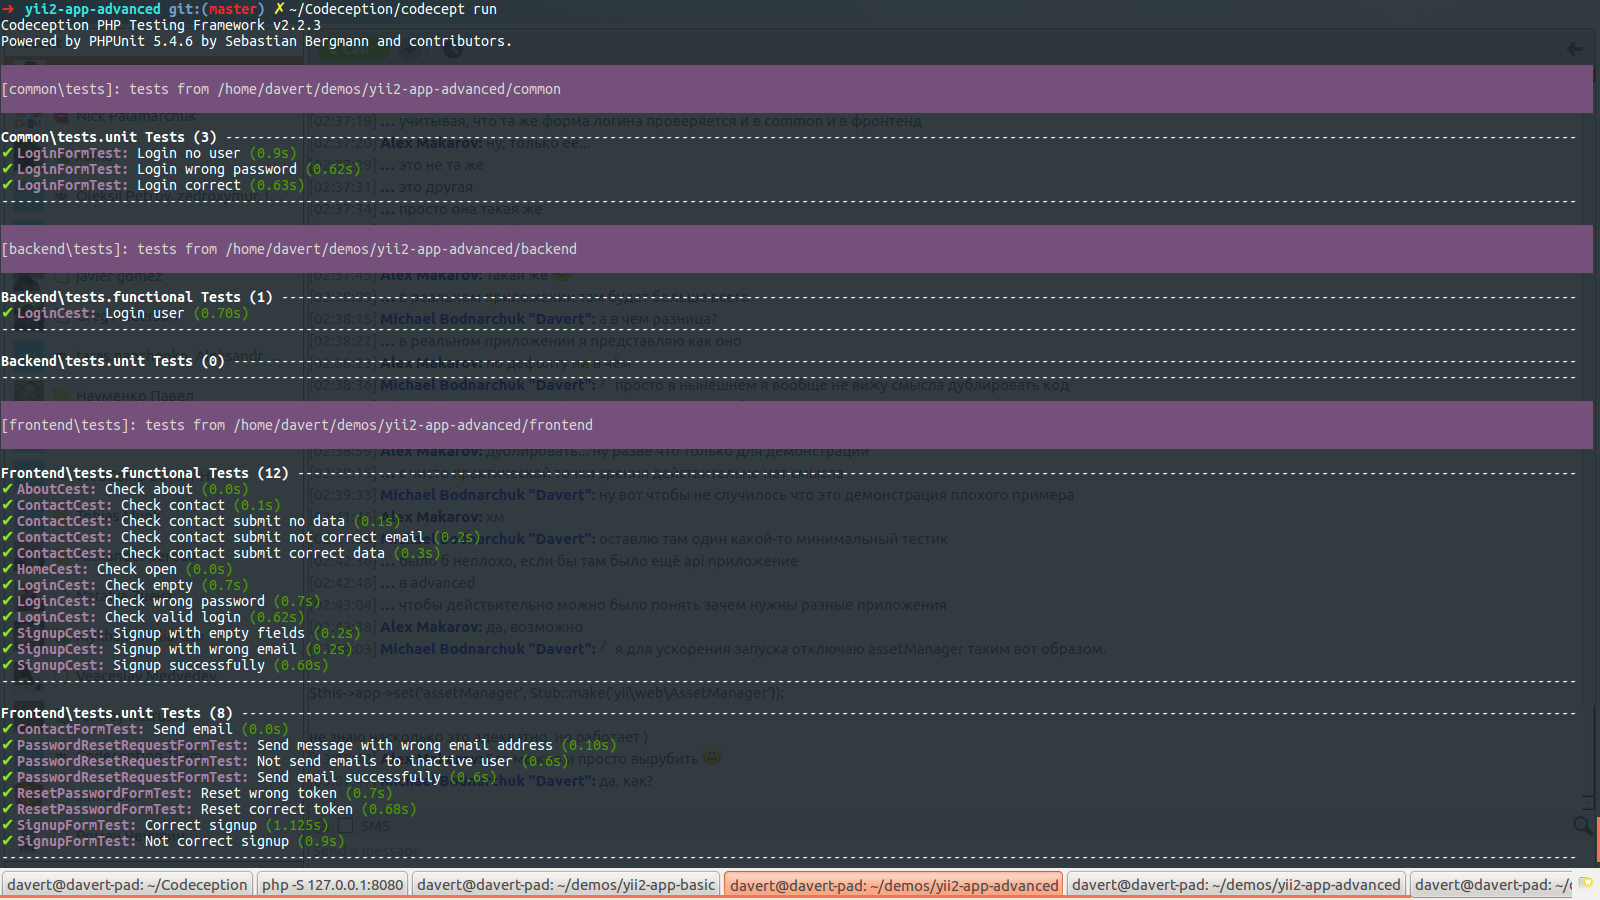Image resolution: width=1600 pixels, height=900 pixels.
Task: Click the orange-highlighted active yii2-app-advanced tab
Action: pyautogui.click(x=893, y=885)
